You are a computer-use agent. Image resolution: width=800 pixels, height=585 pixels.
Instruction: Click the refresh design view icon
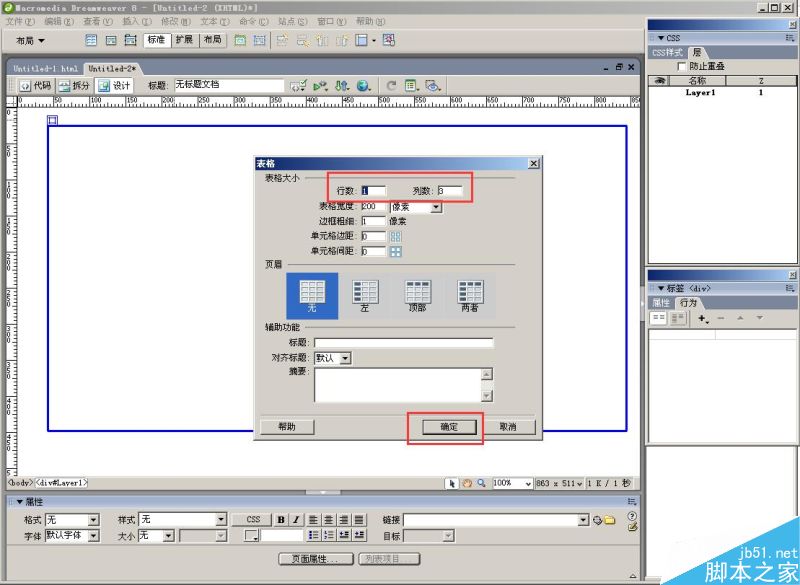pyautogui.click(x=391, y=86)
